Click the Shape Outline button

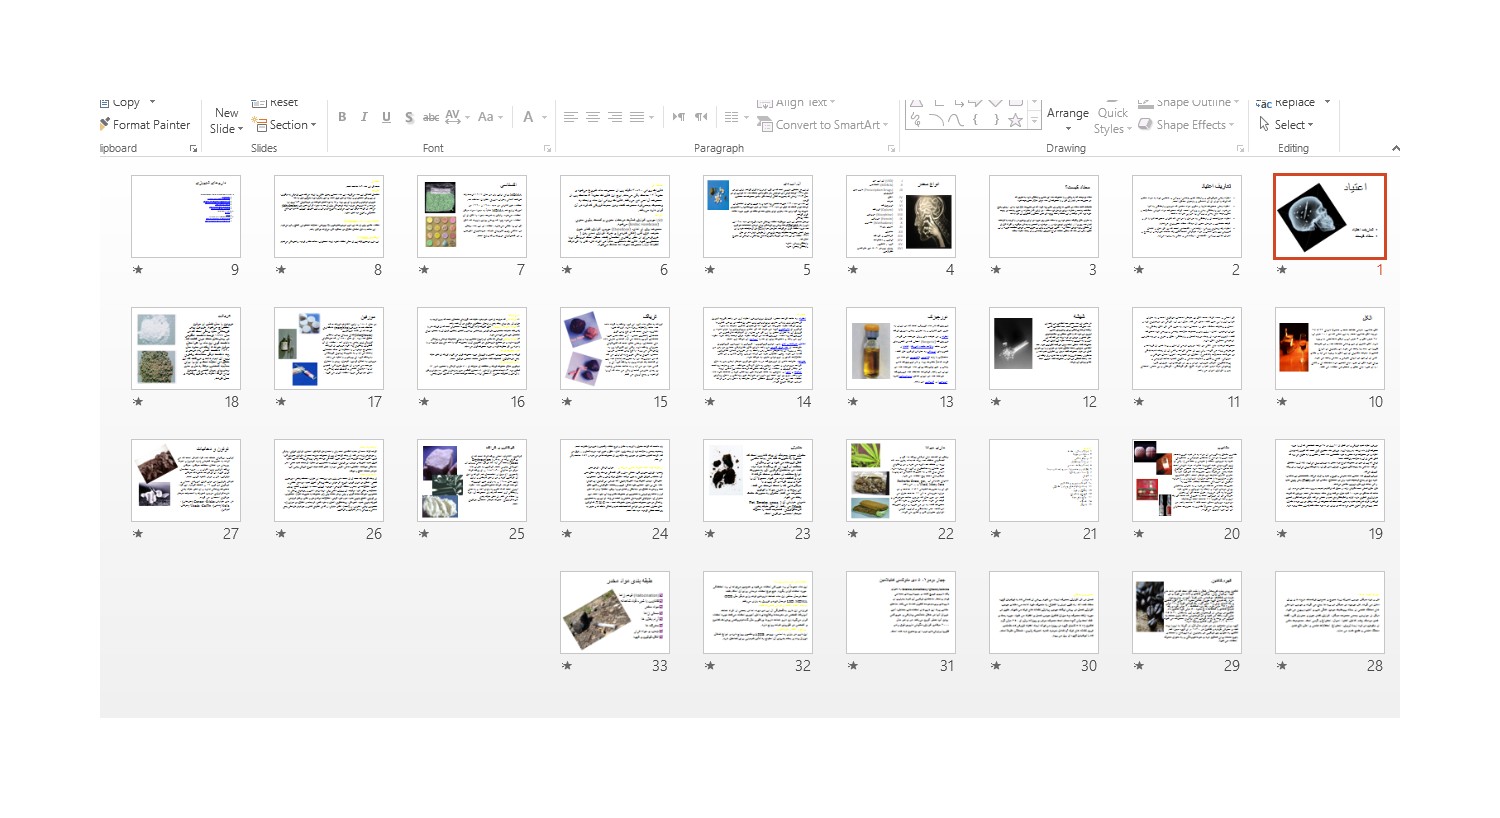1188,103
